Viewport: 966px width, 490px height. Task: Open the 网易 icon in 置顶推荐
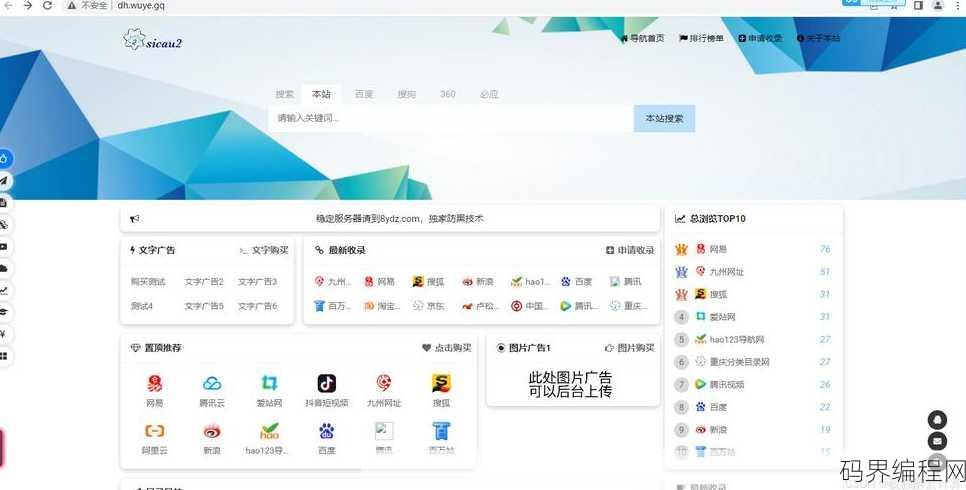pyautogui.click(x=155, y=383)
